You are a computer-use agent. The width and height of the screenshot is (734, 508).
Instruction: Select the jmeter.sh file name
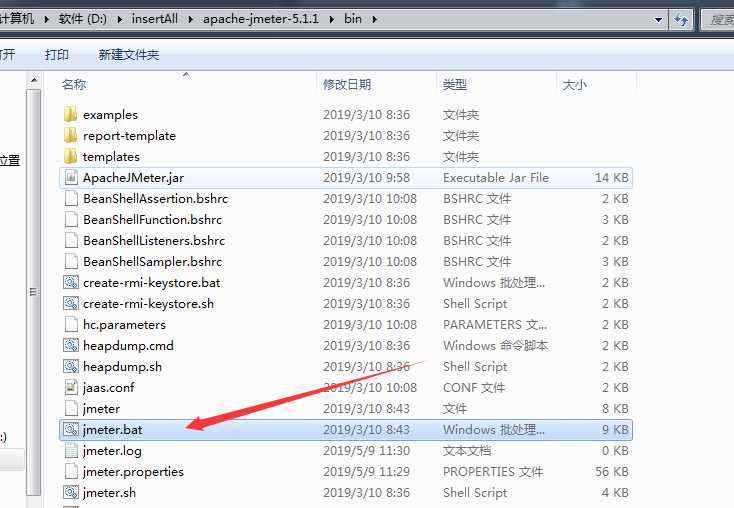point(109,493)
